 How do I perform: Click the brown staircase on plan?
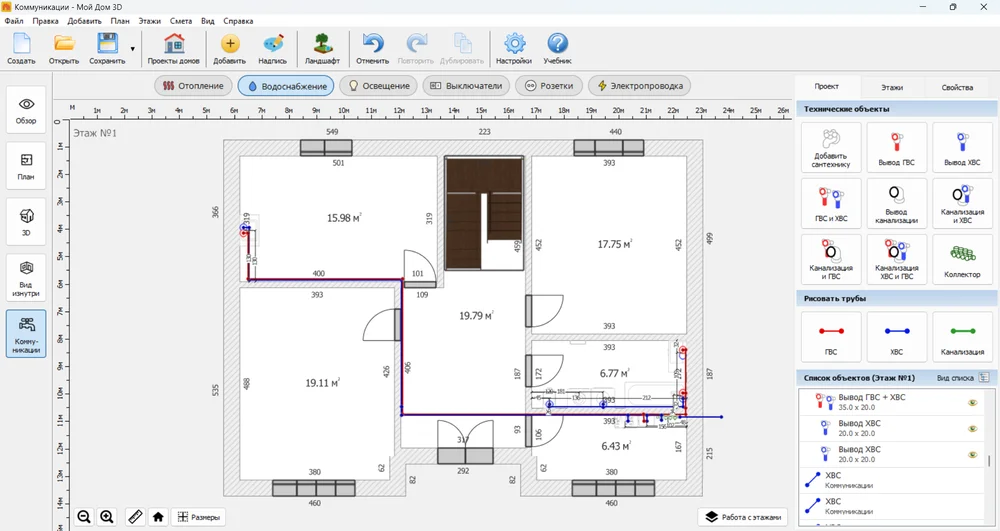tap(484, 213)
